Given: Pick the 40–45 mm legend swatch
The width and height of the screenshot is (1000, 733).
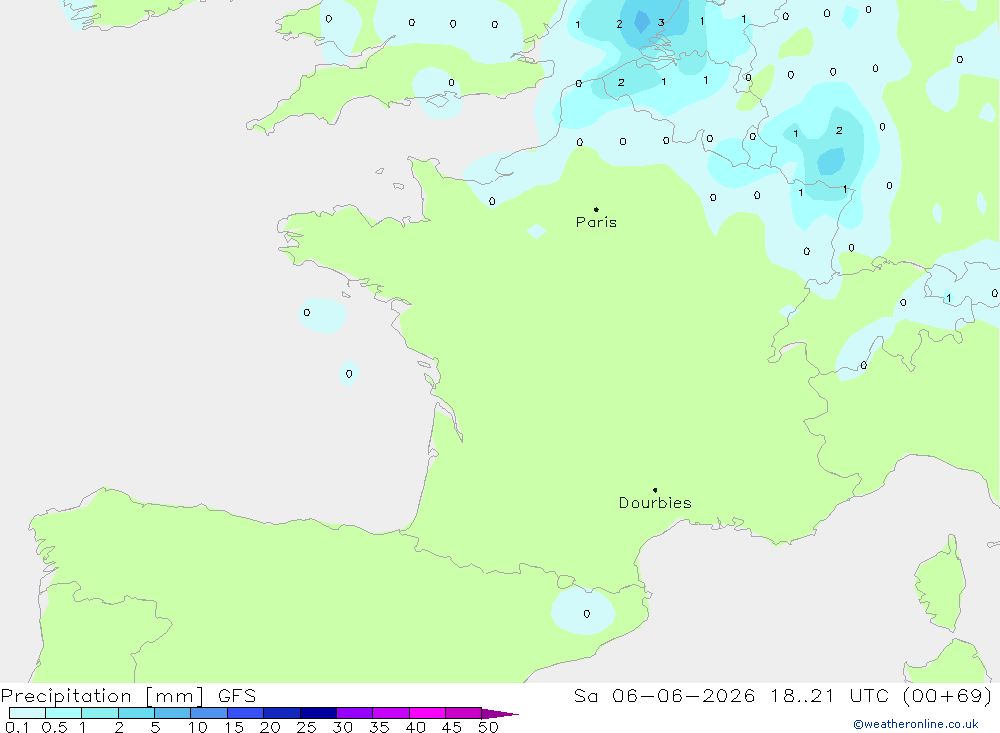Looking at the screenshot, I should [x=427, y=713].
